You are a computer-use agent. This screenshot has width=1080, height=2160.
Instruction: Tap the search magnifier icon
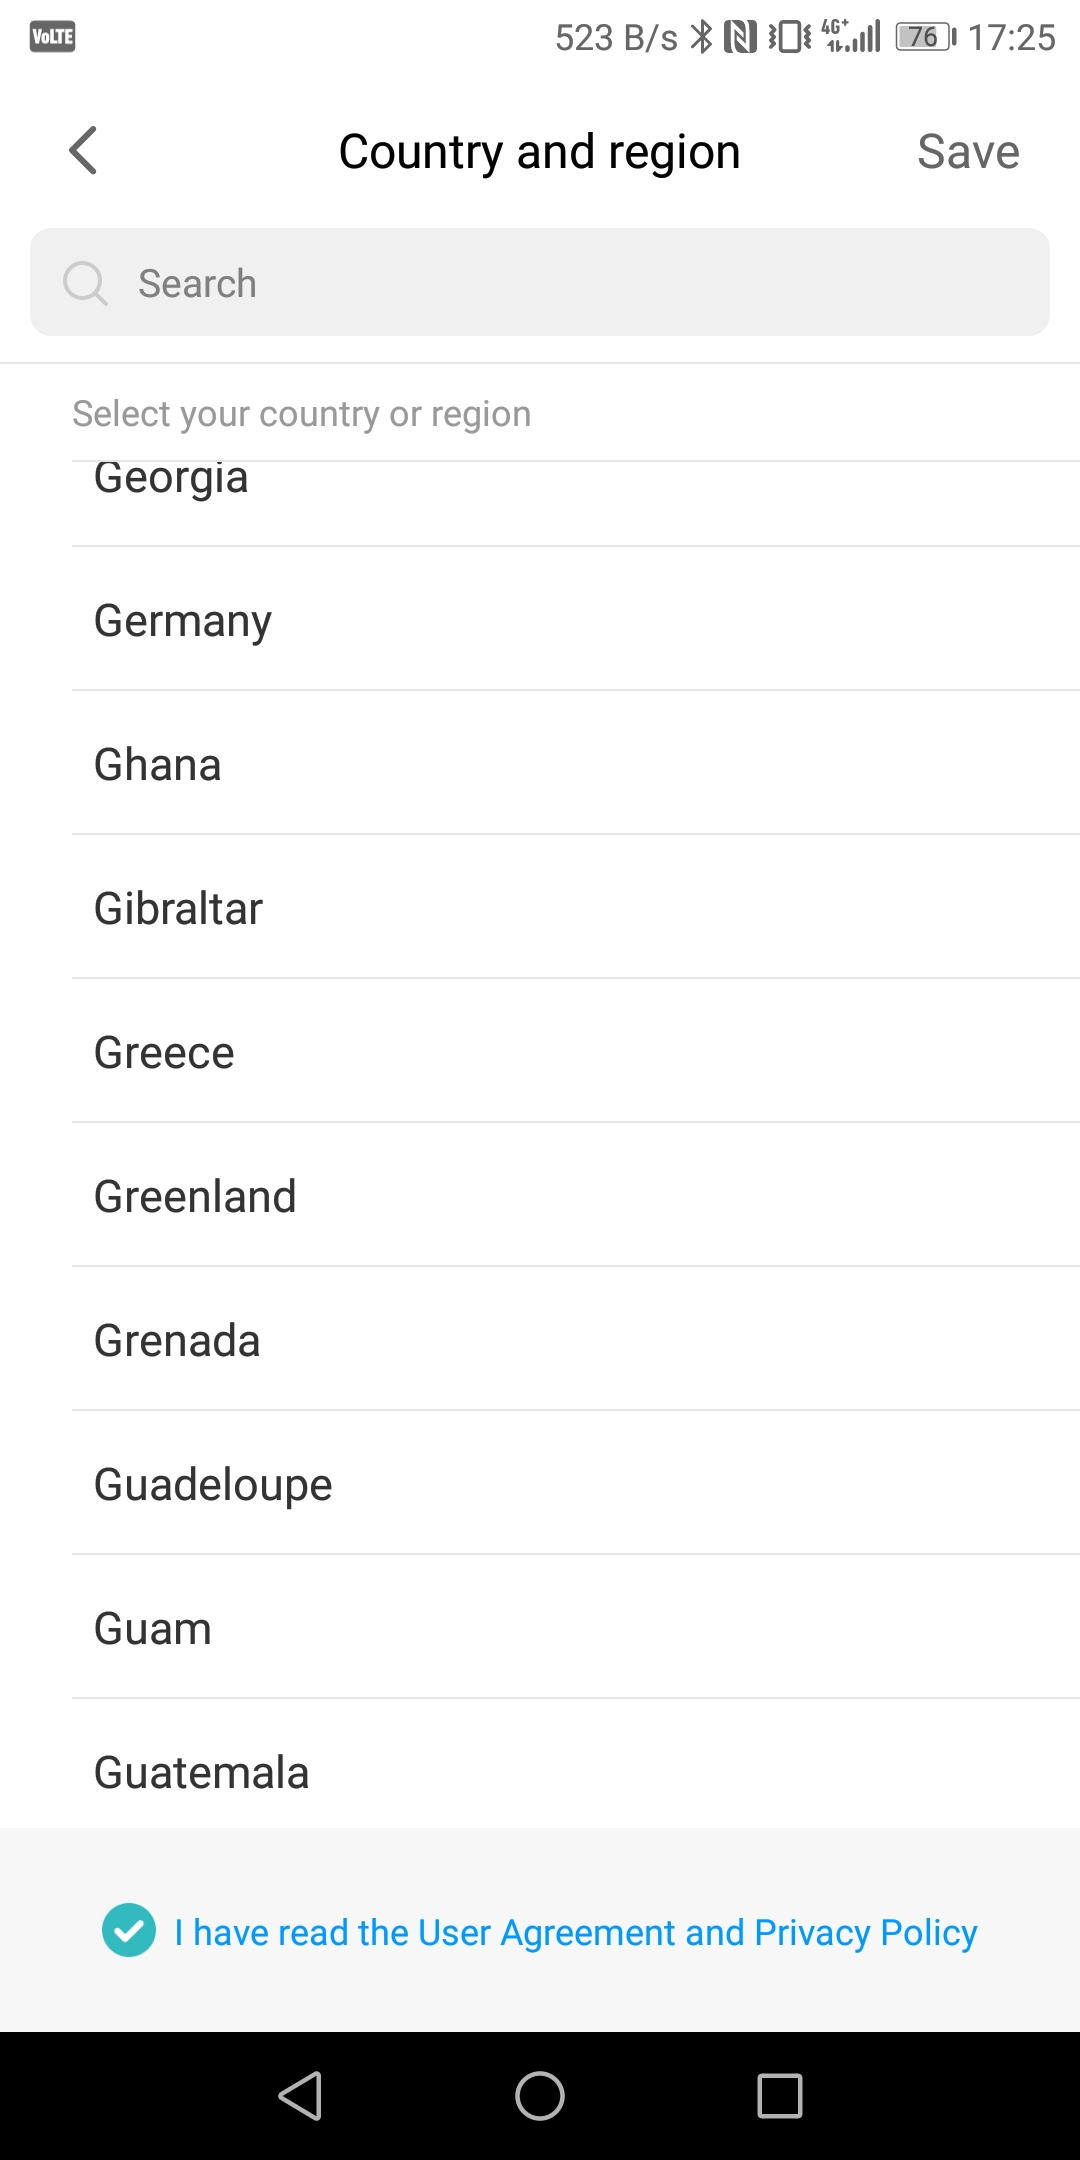coord(85,283)
